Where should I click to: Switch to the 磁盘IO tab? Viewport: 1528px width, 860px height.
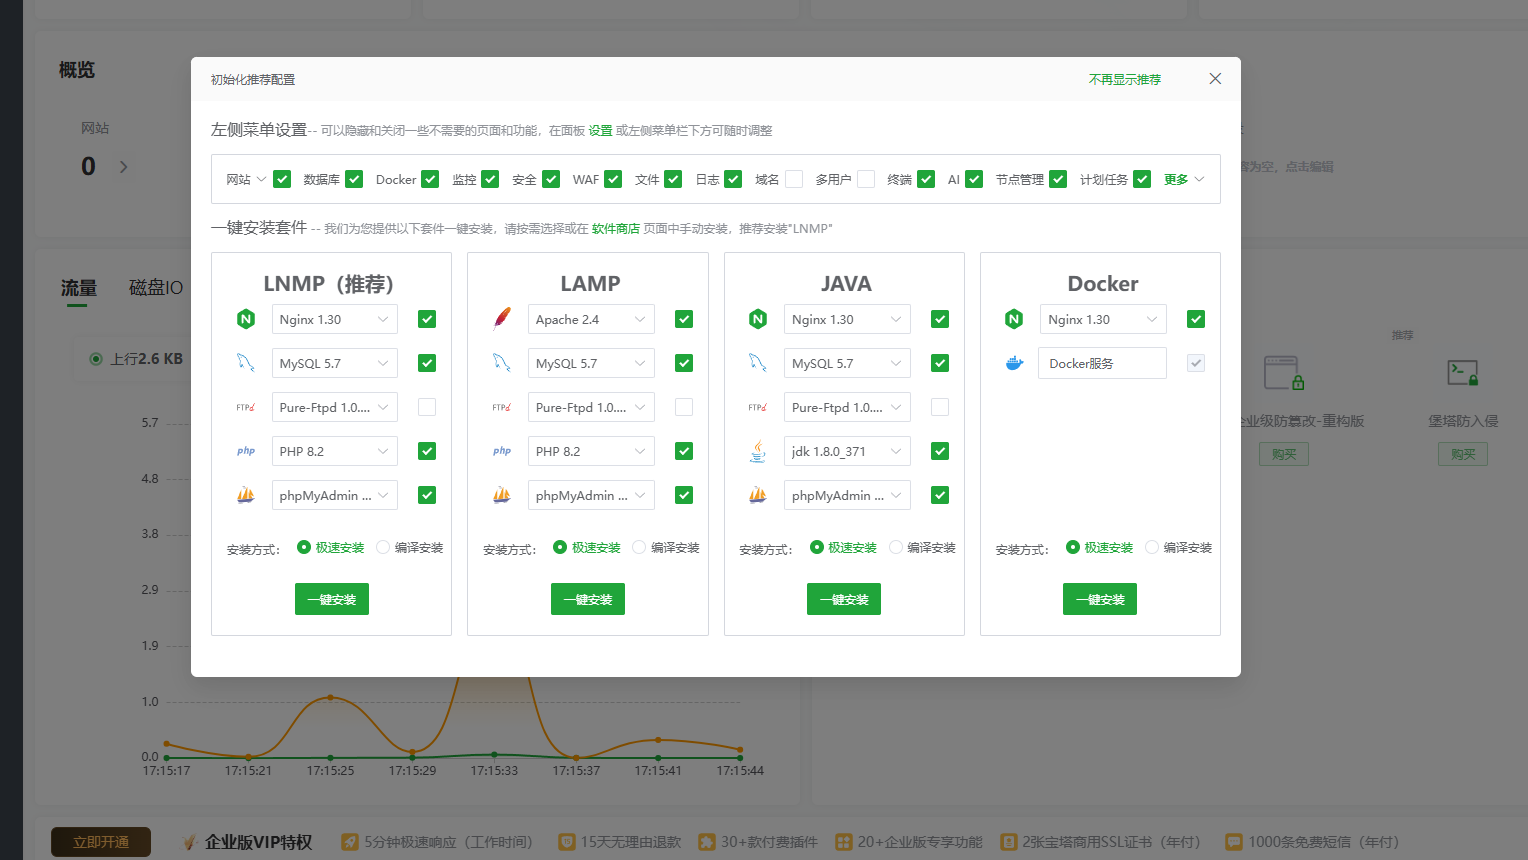156,288
